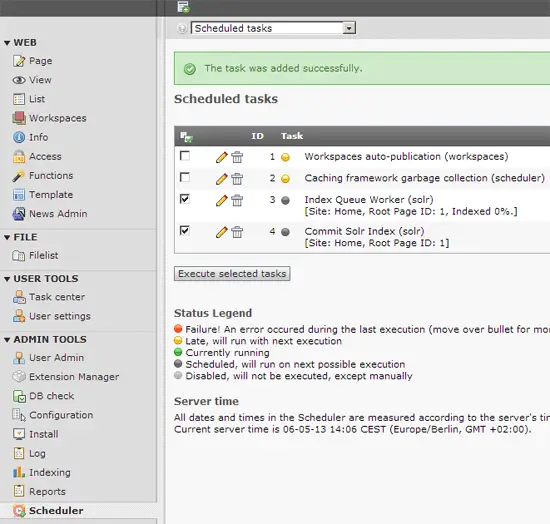Open the Workspaces module
The image size is (550, 524).
(49, 118)
